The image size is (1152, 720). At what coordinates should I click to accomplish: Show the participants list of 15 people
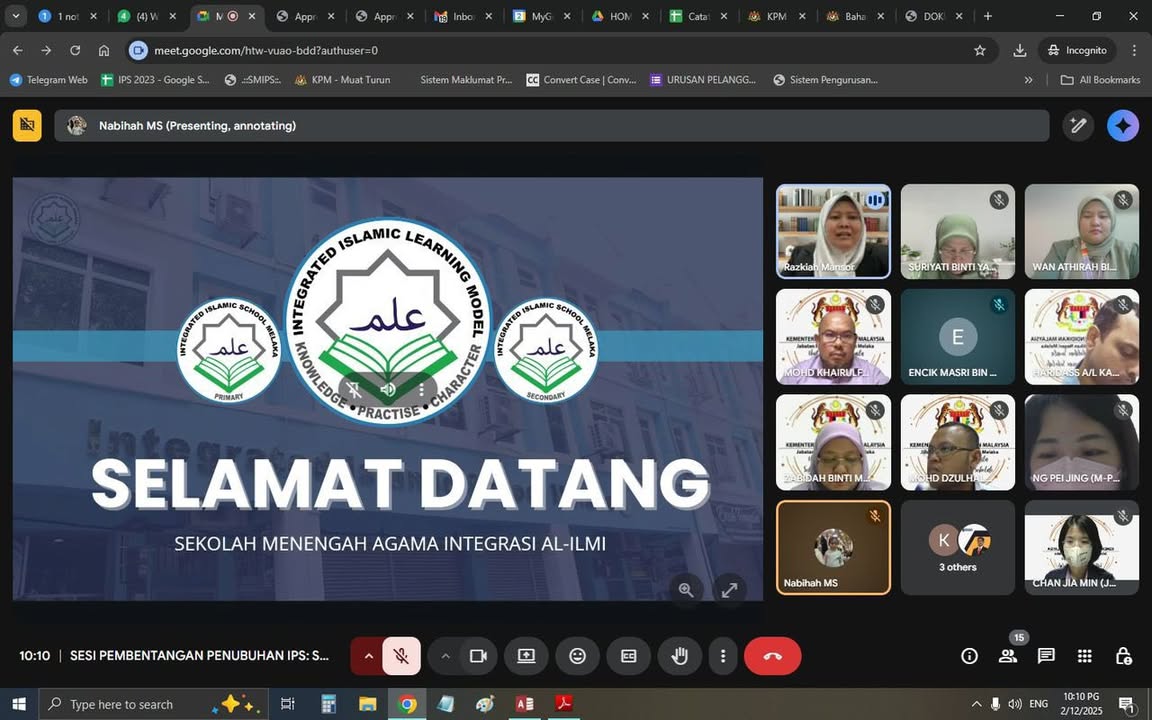click(x=1007, y=656)
